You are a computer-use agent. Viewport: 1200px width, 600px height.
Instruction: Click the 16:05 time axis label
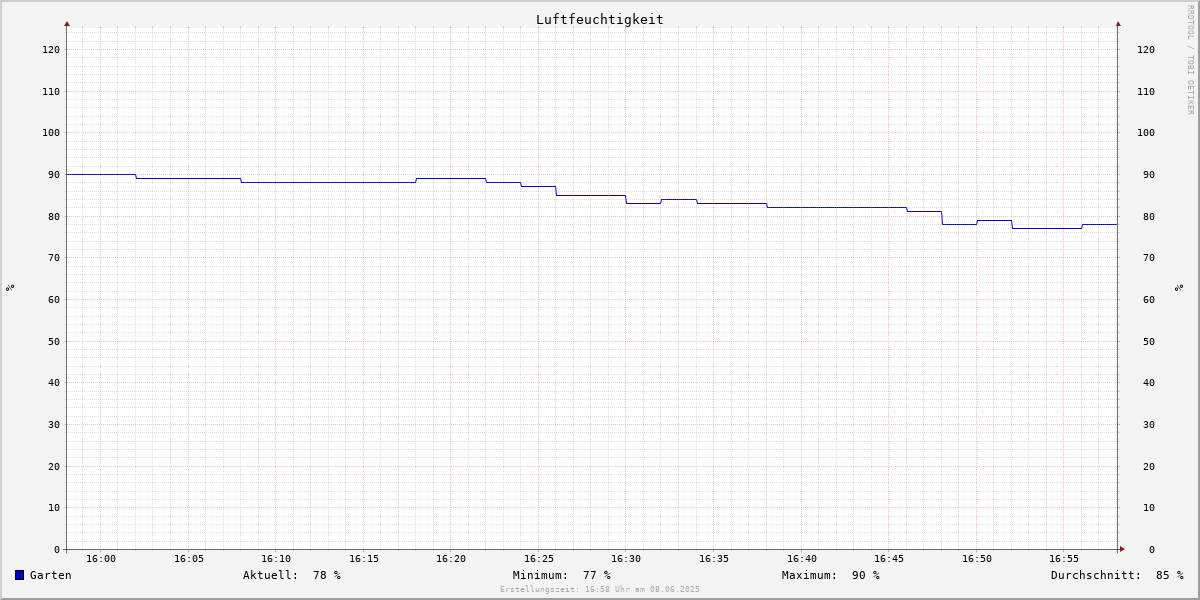coord(189,559)
